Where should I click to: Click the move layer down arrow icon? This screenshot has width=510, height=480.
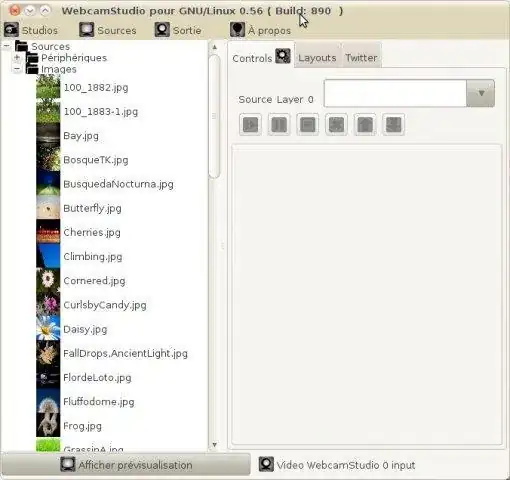pos(394,125)
